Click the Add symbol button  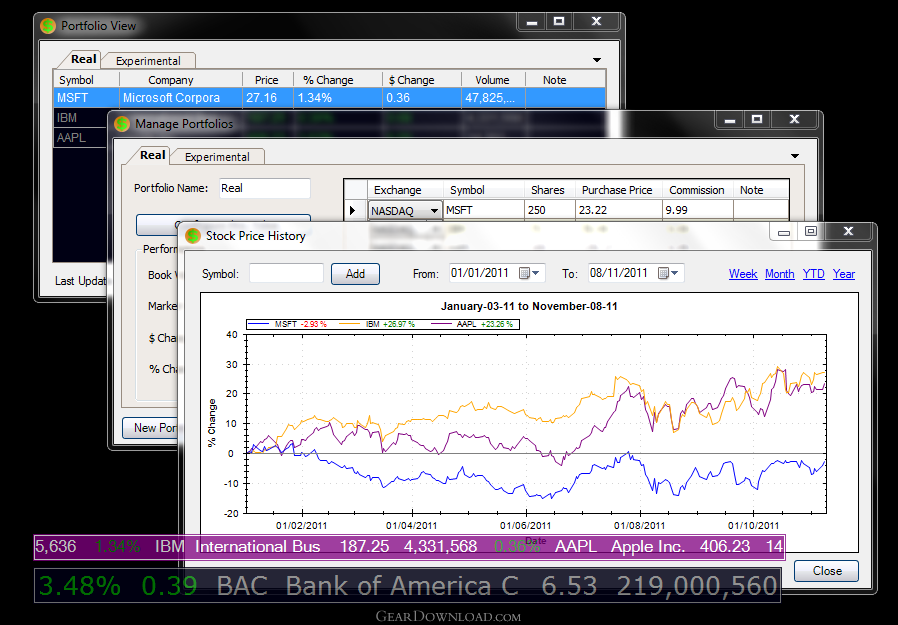coord(355,274)
